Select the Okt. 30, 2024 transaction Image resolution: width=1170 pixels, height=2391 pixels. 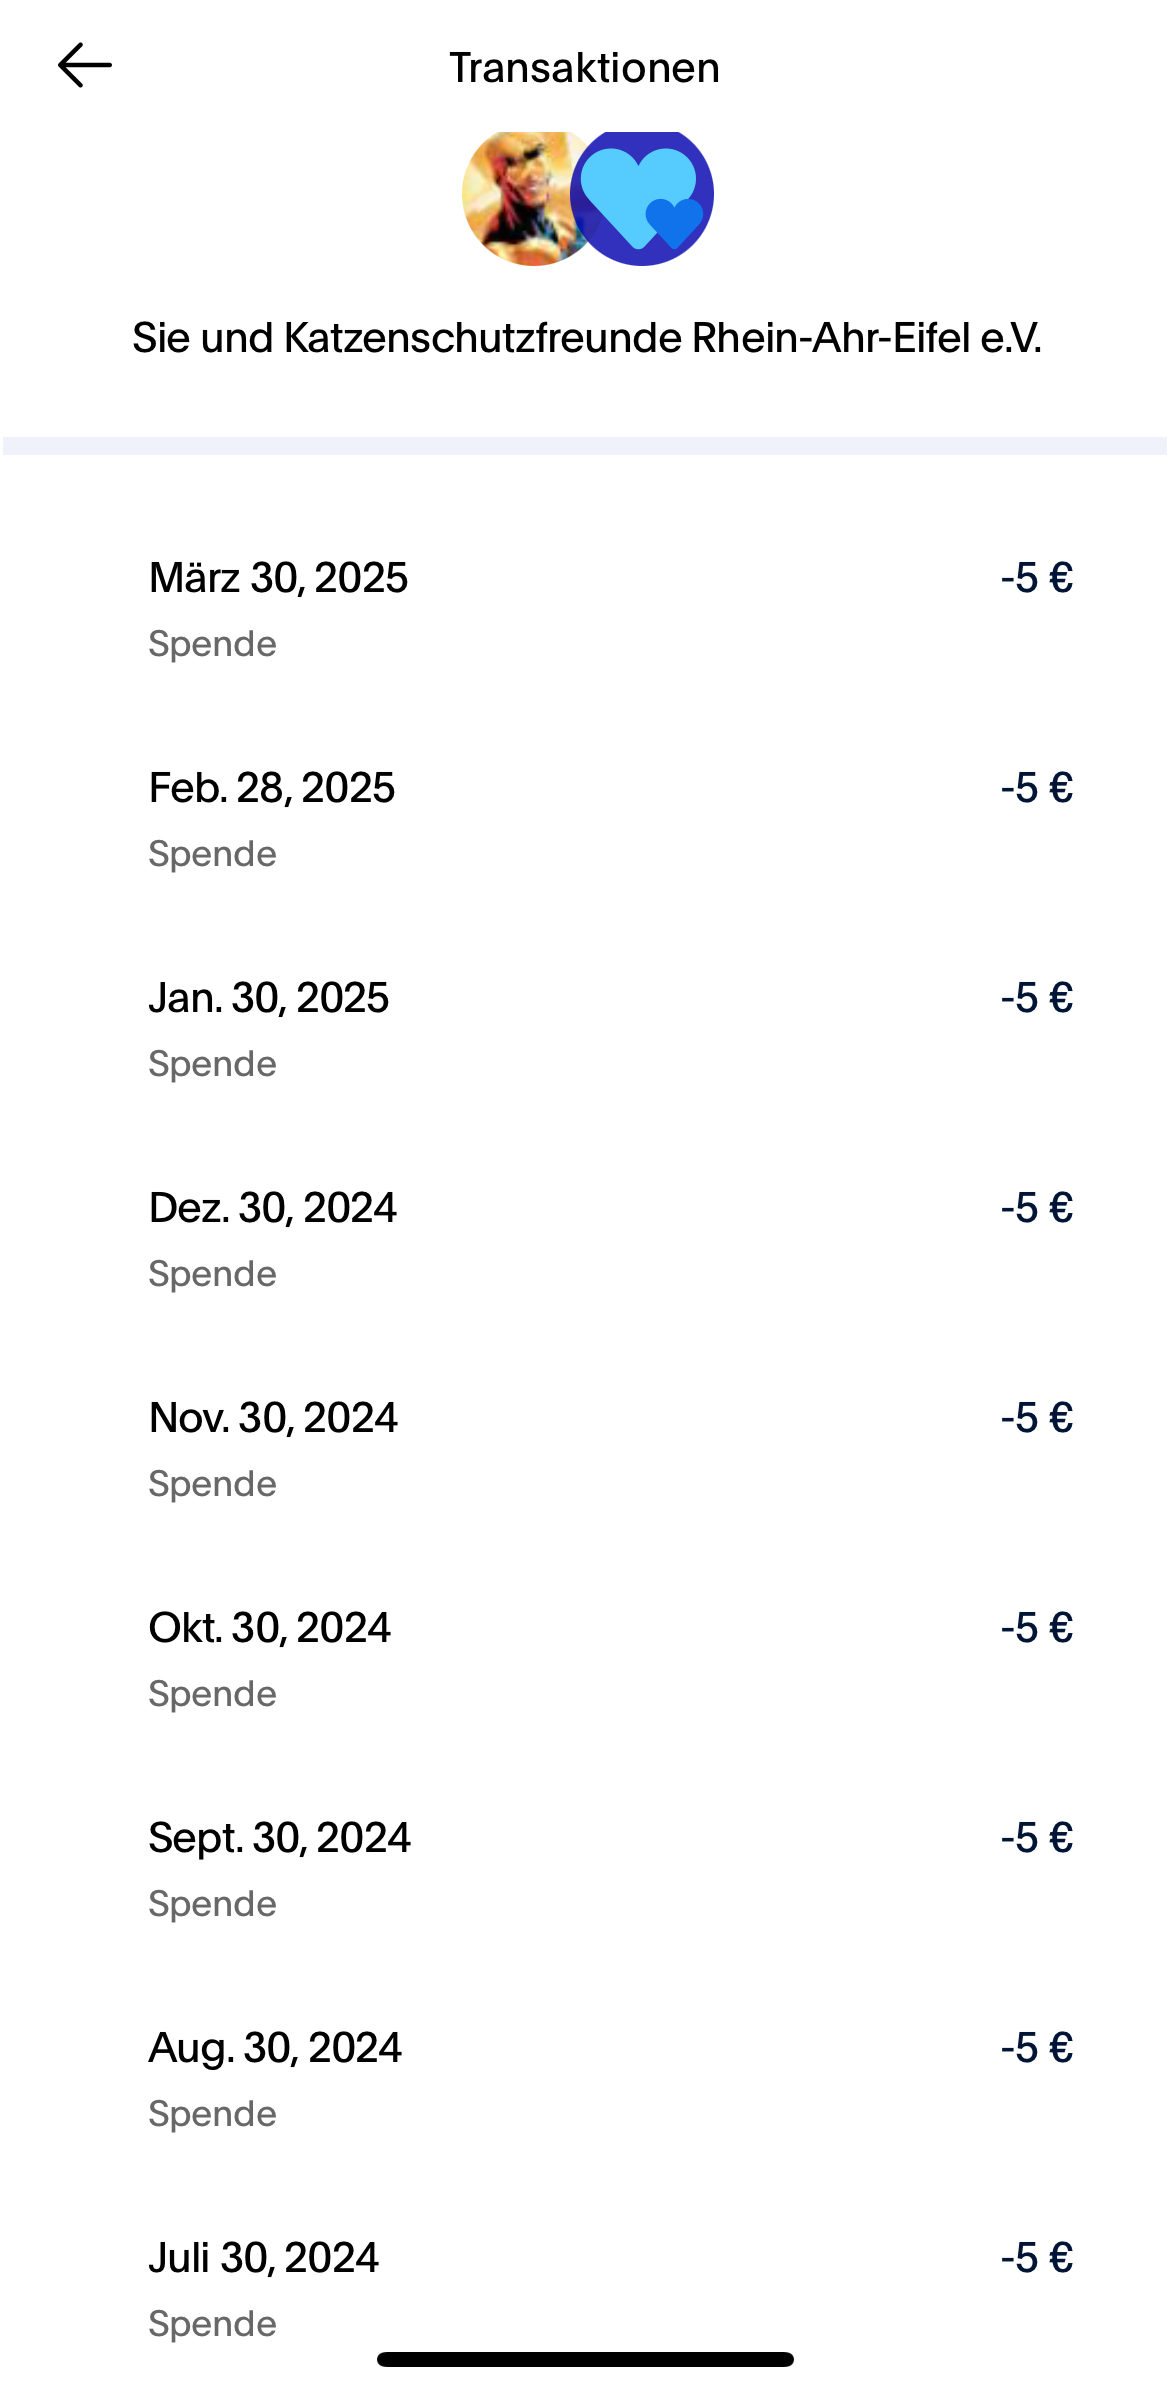(x=270, y=1628)
